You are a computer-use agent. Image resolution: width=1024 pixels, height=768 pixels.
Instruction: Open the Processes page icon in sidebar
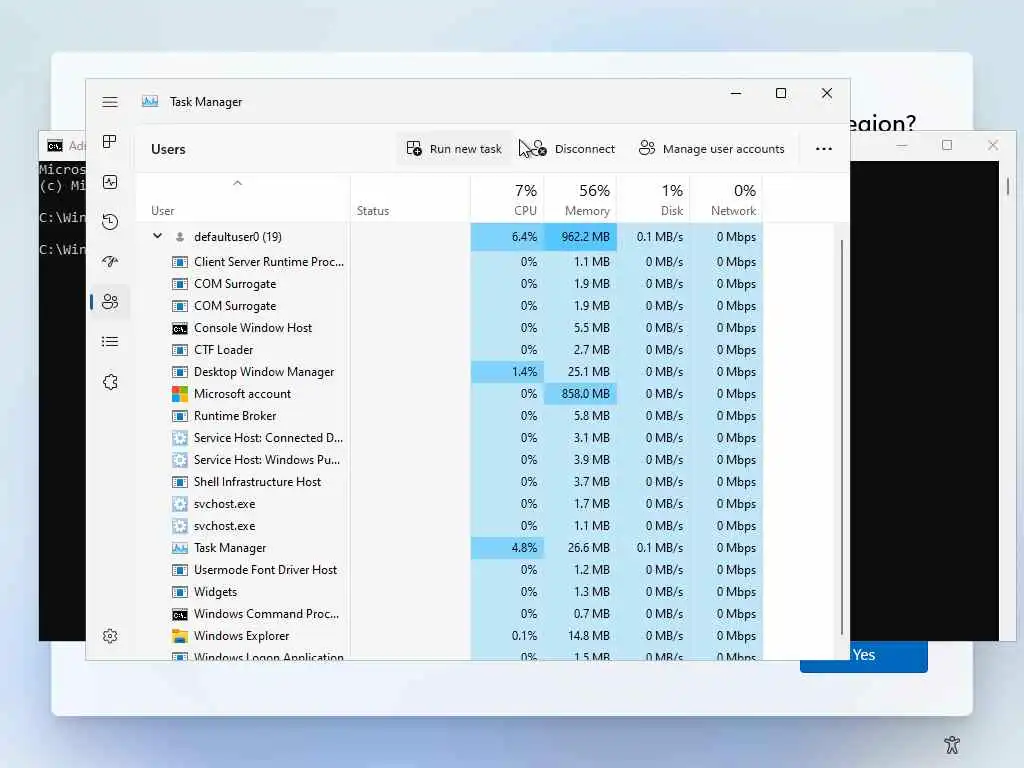pyautogui.click(x=110, y=142)
